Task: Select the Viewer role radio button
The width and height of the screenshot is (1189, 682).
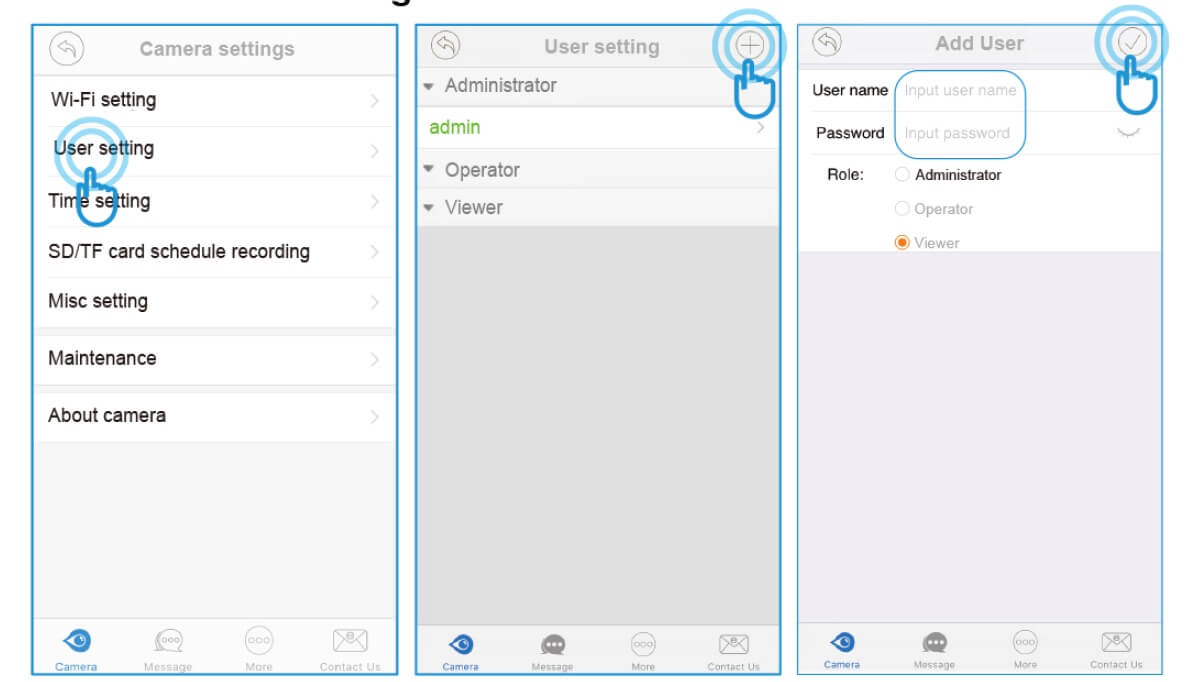Action: pyautogui.click(x=902, y=243)
